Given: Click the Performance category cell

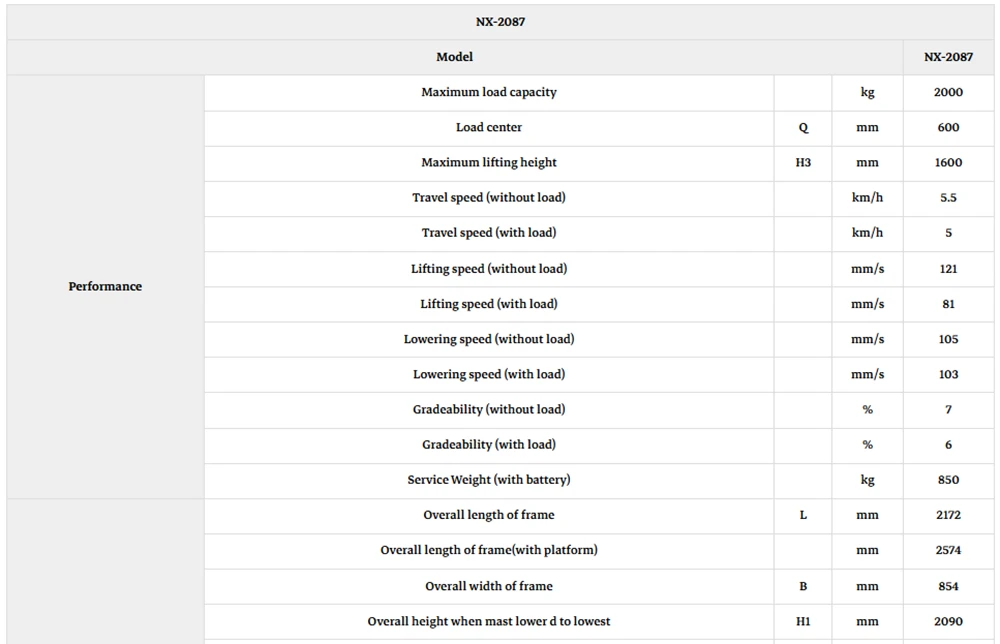Looking at the screenshot, I should pos(105,286).
